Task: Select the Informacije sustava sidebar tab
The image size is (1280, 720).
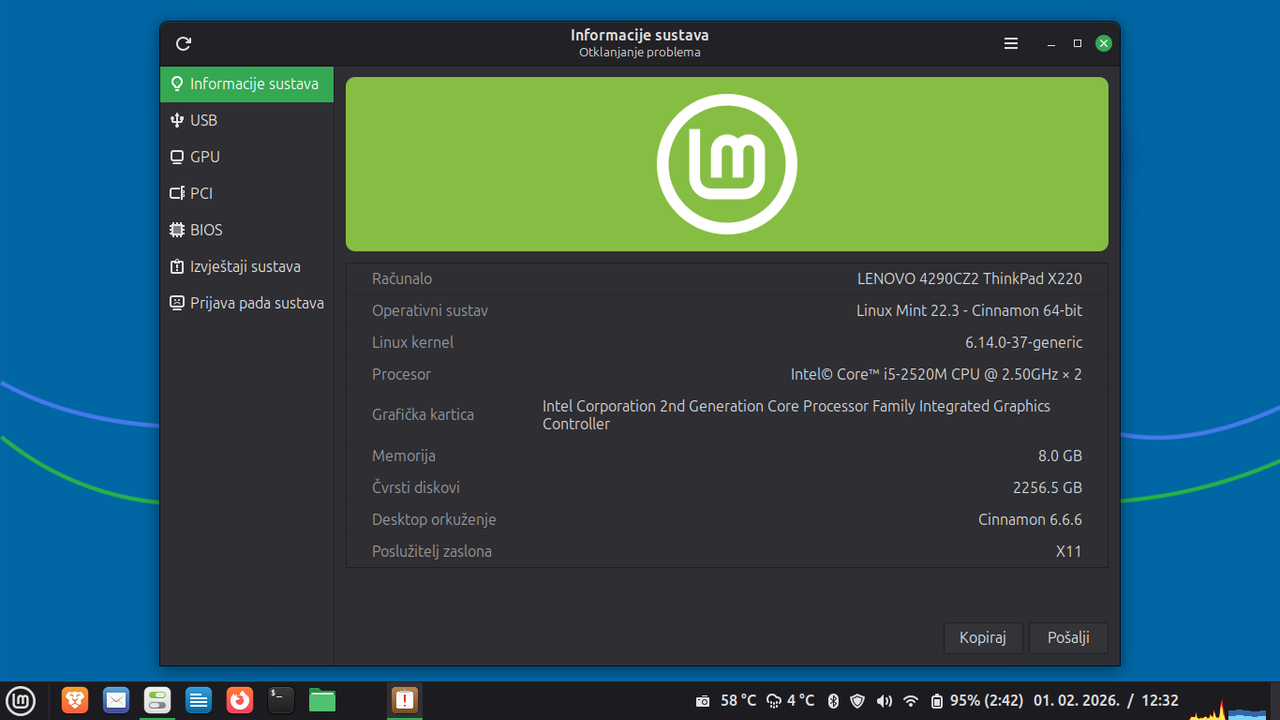Action: tap(247, 84)
